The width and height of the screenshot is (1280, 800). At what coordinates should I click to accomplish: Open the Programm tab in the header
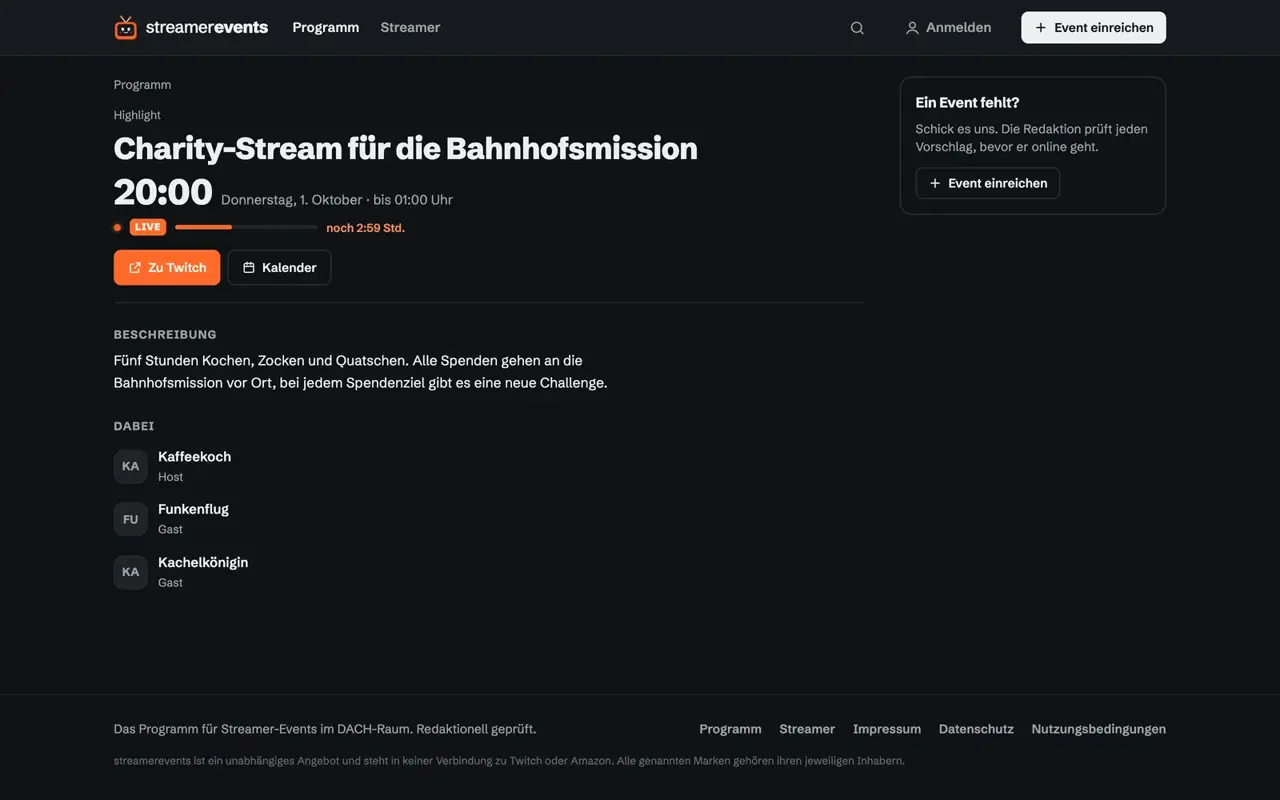click(x=326, y=28)
